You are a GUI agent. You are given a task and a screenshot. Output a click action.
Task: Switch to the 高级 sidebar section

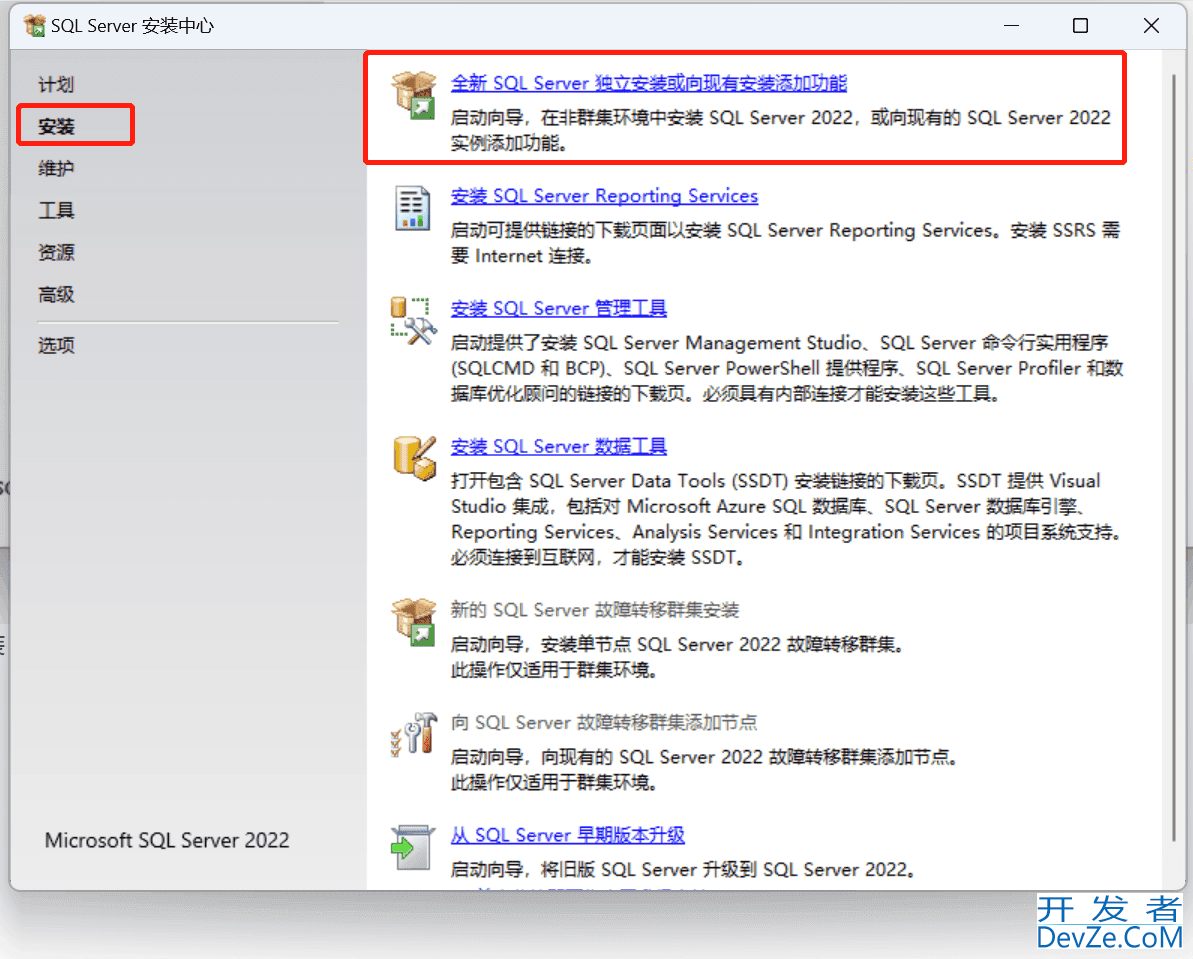[x=56, y=295]
